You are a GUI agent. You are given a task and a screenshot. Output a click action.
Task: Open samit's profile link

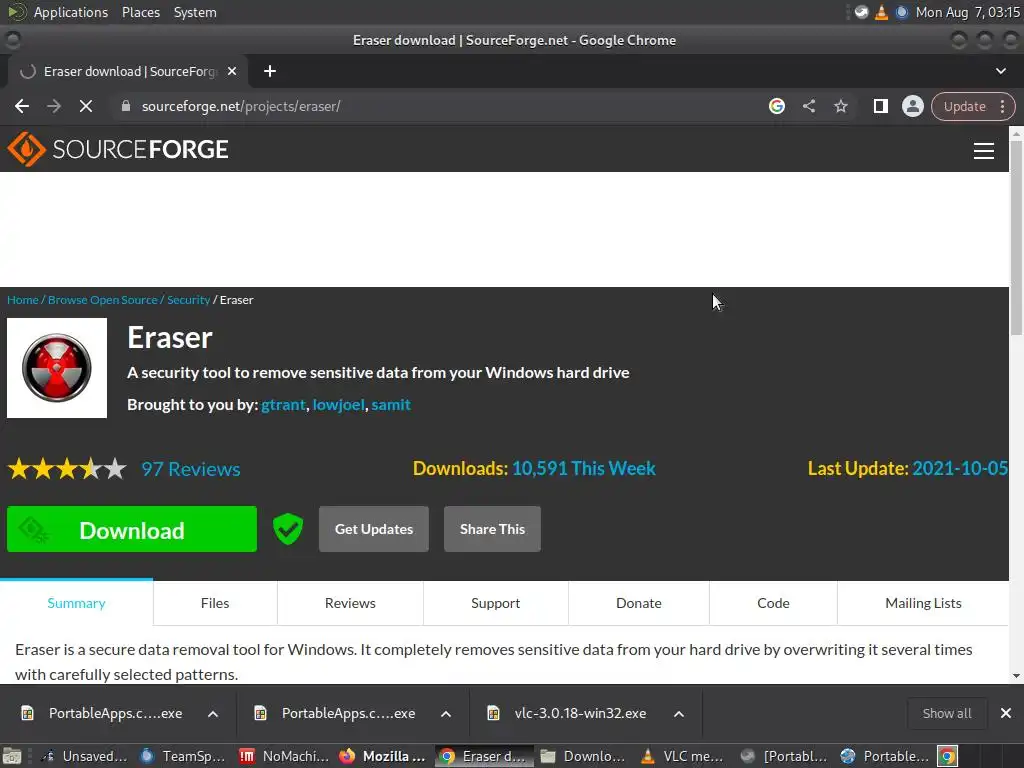pos(391,405)
